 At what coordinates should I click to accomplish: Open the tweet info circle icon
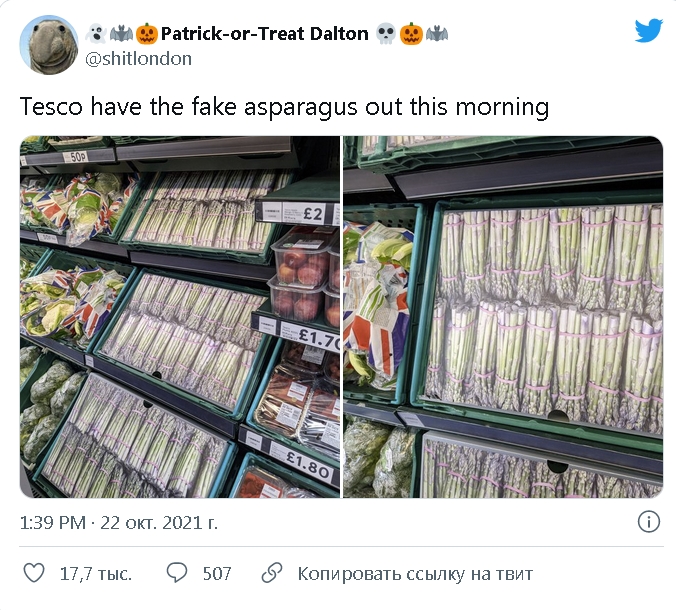click(648, 522)
